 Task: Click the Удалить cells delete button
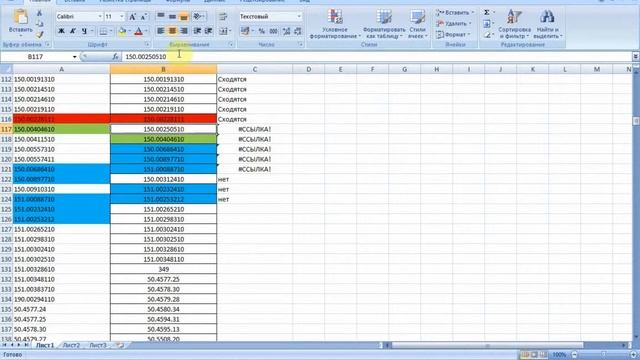454,24
